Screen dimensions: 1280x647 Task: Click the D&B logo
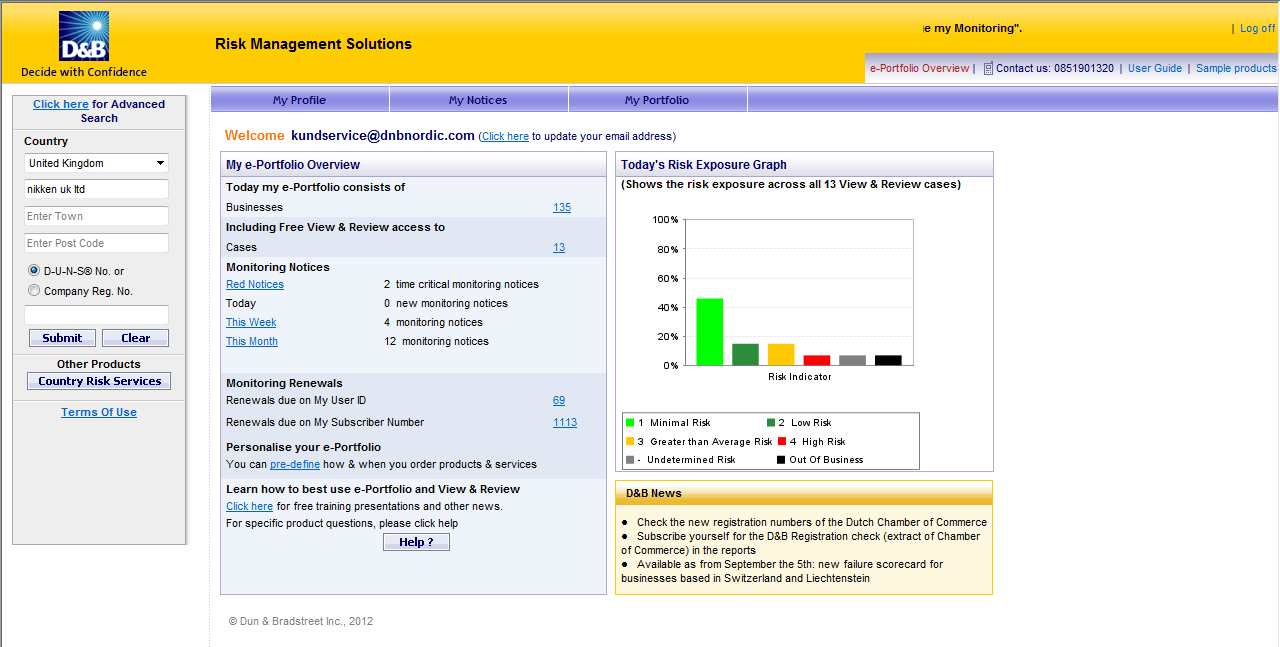(84, 37)
